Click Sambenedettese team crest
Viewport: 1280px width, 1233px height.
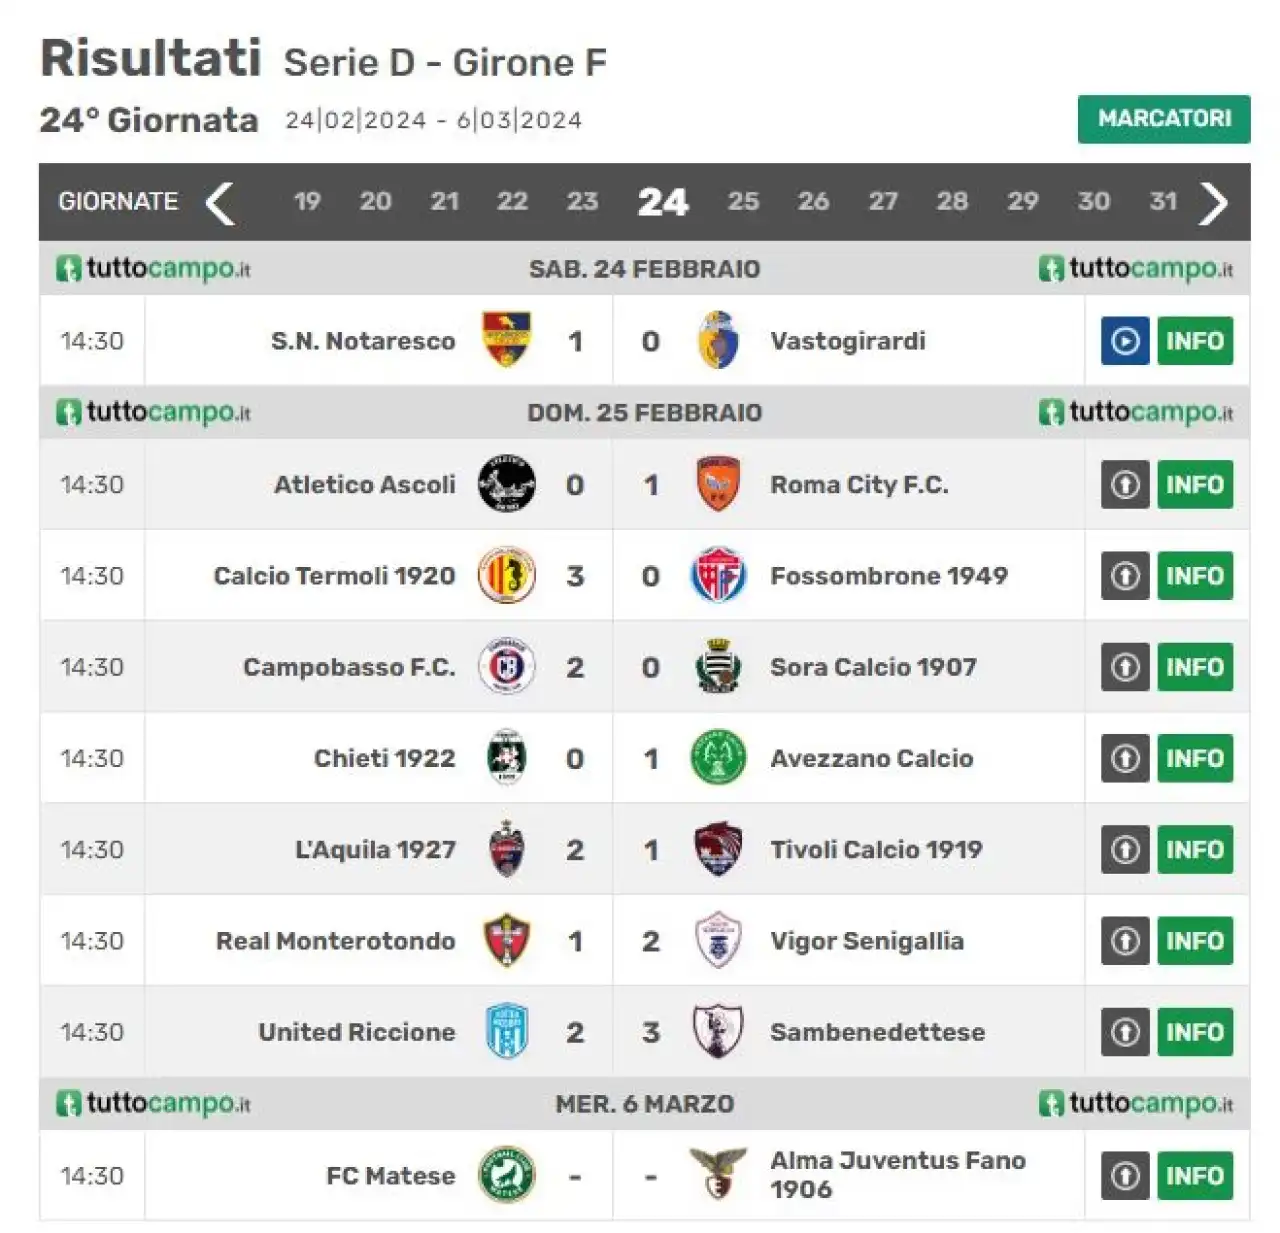click(x=718, y=1032)
